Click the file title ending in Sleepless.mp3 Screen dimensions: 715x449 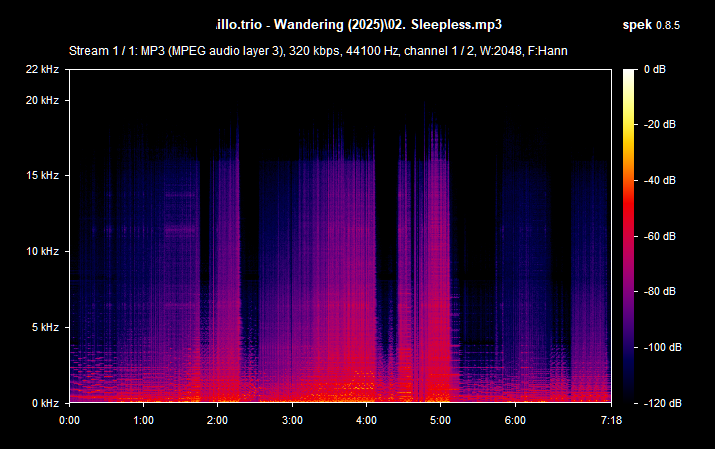point(358,25)
